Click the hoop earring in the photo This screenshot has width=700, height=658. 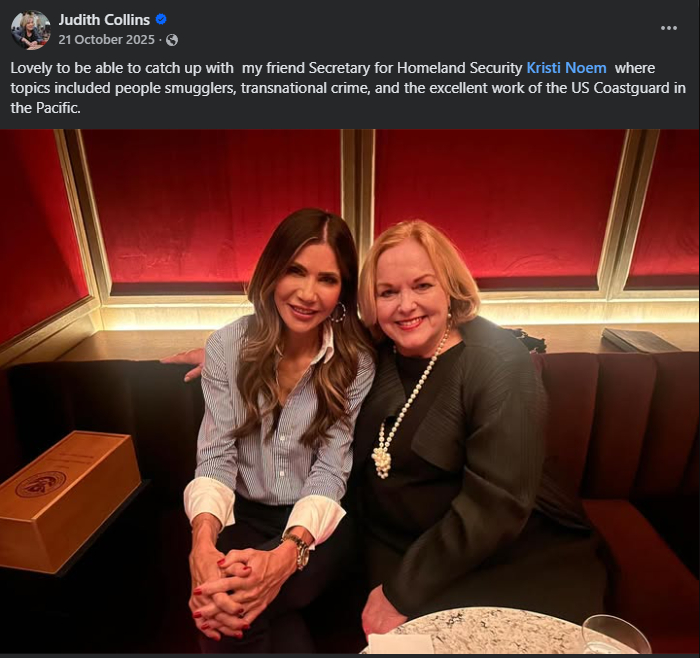338,313
